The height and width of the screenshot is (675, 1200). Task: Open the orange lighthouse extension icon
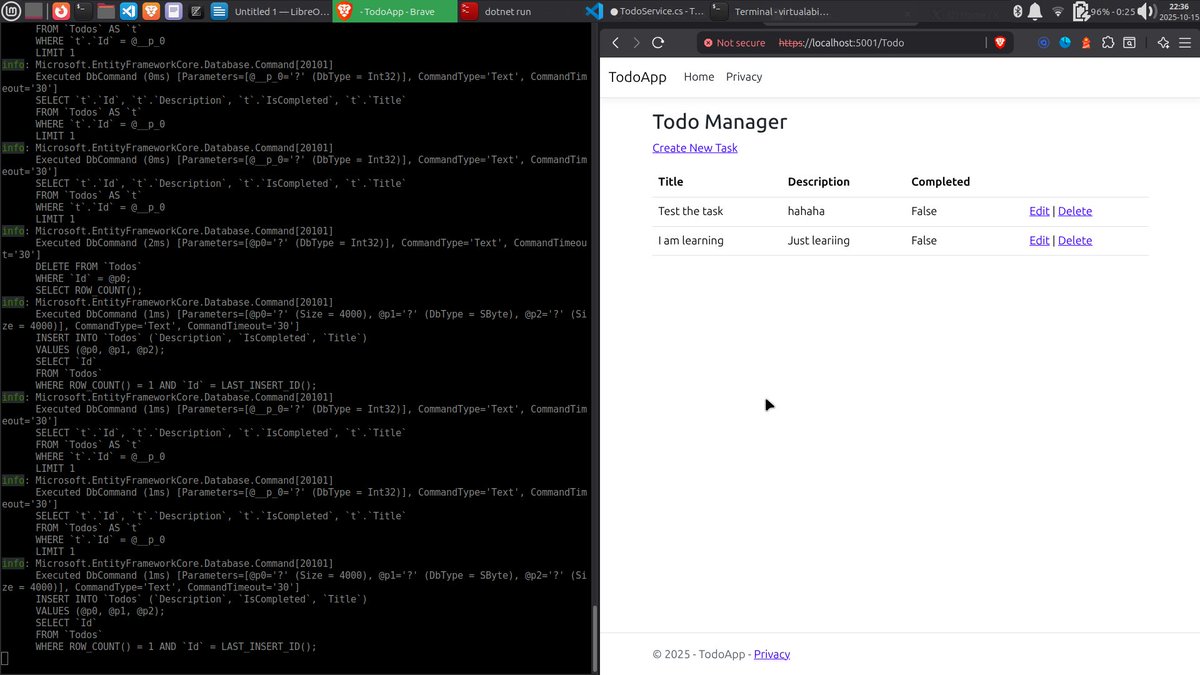click(x=1086, y=43)
